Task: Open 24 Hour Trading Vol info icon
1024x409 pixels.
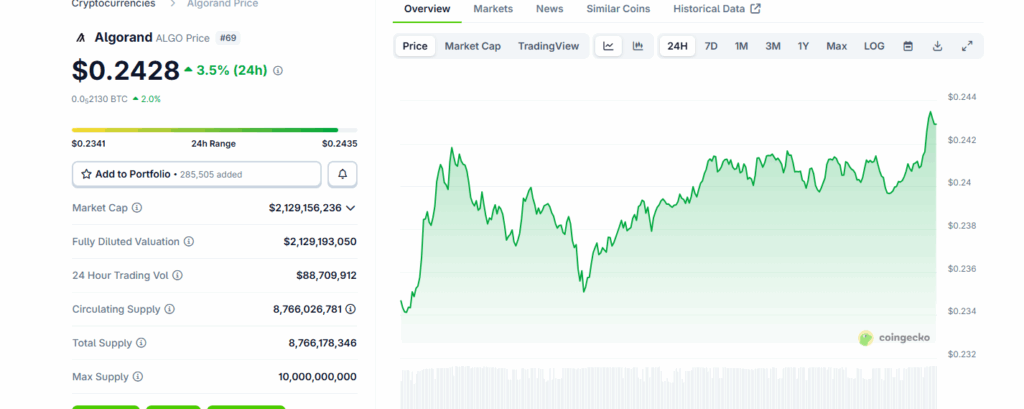Action: pos(178,275)
